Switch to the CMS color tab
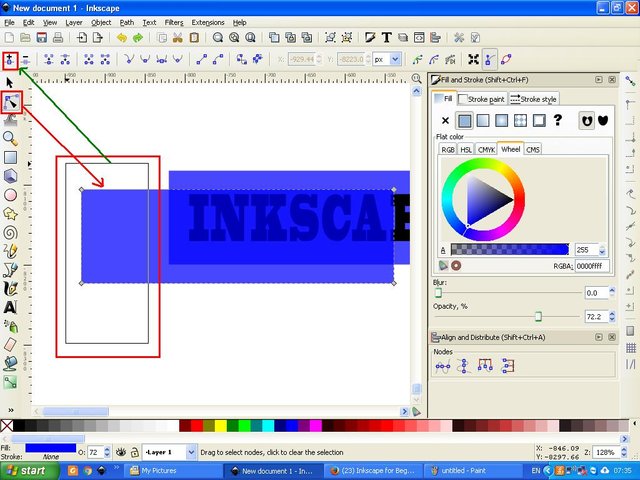640x480 pixels. point(533,150)
